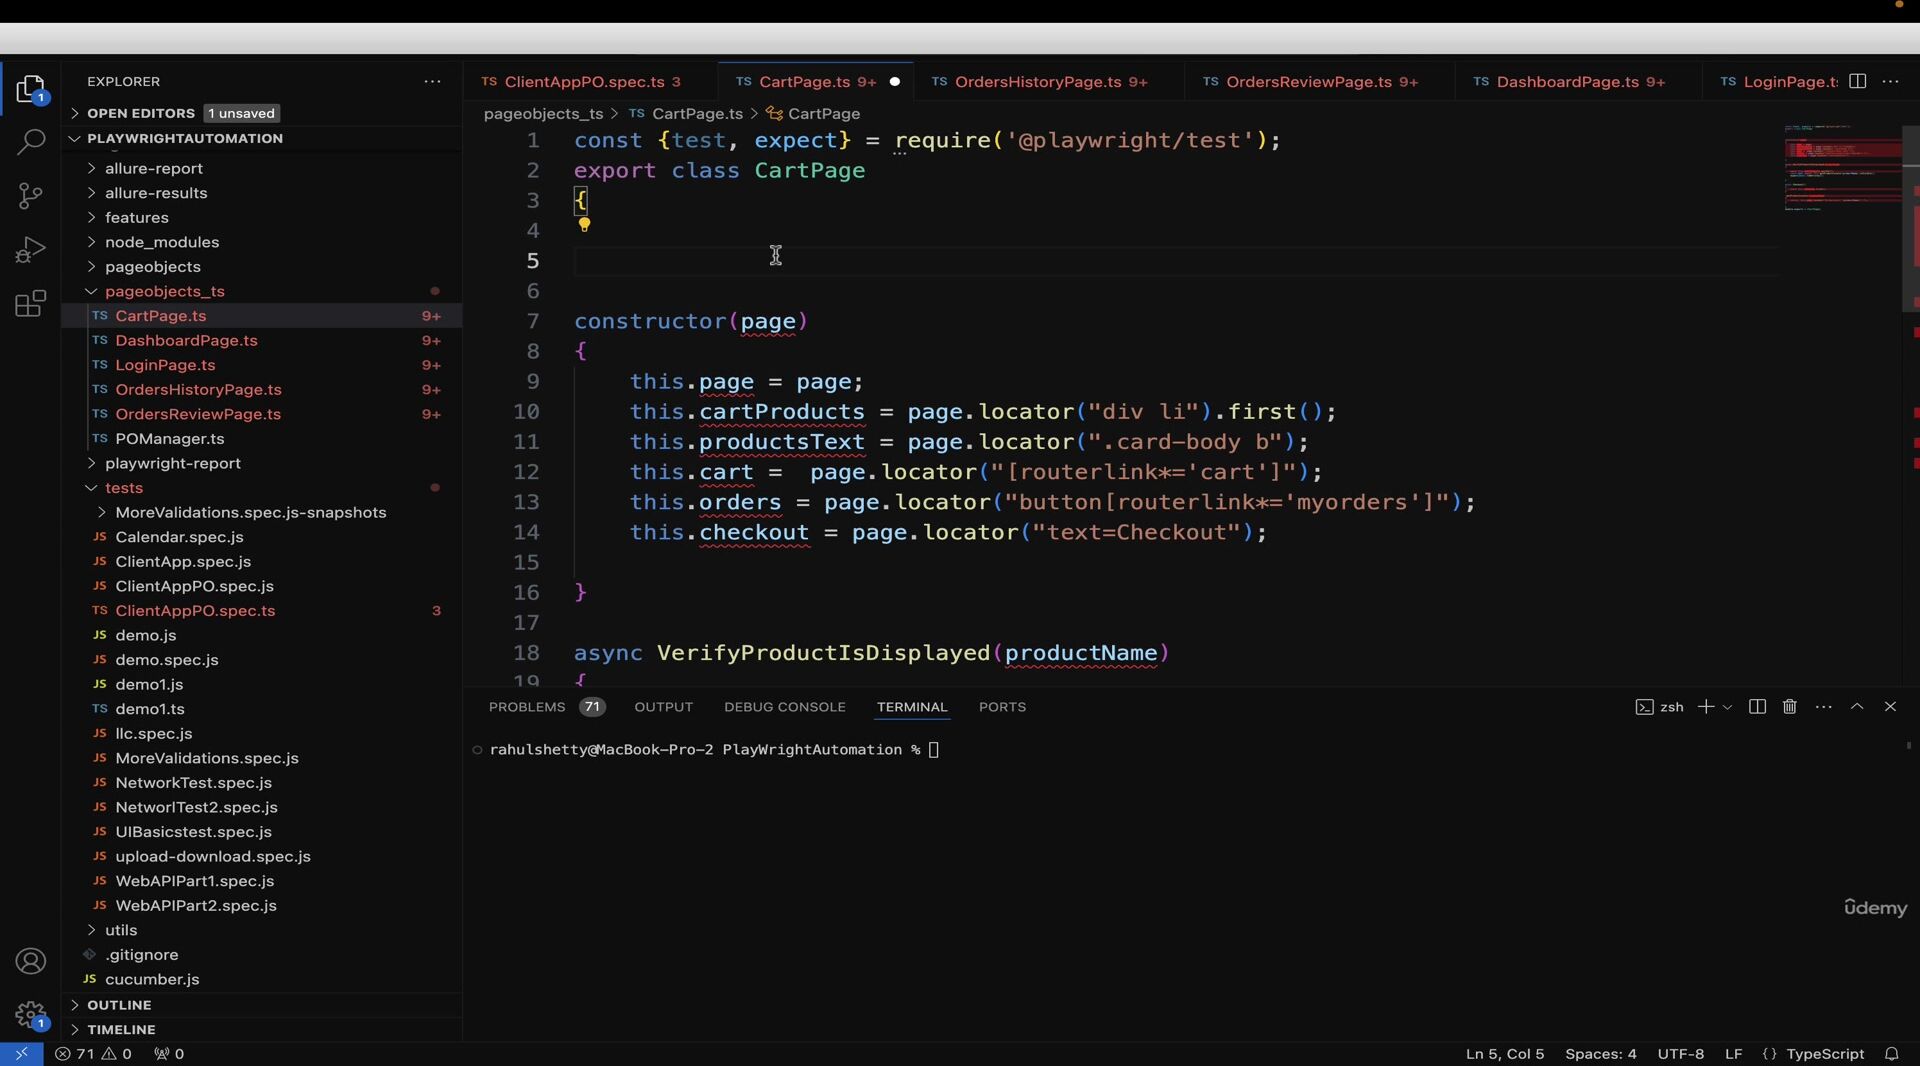Expand the allure-report folder
Viewport: 1920px width, 1066px height.
pos(154,168)
